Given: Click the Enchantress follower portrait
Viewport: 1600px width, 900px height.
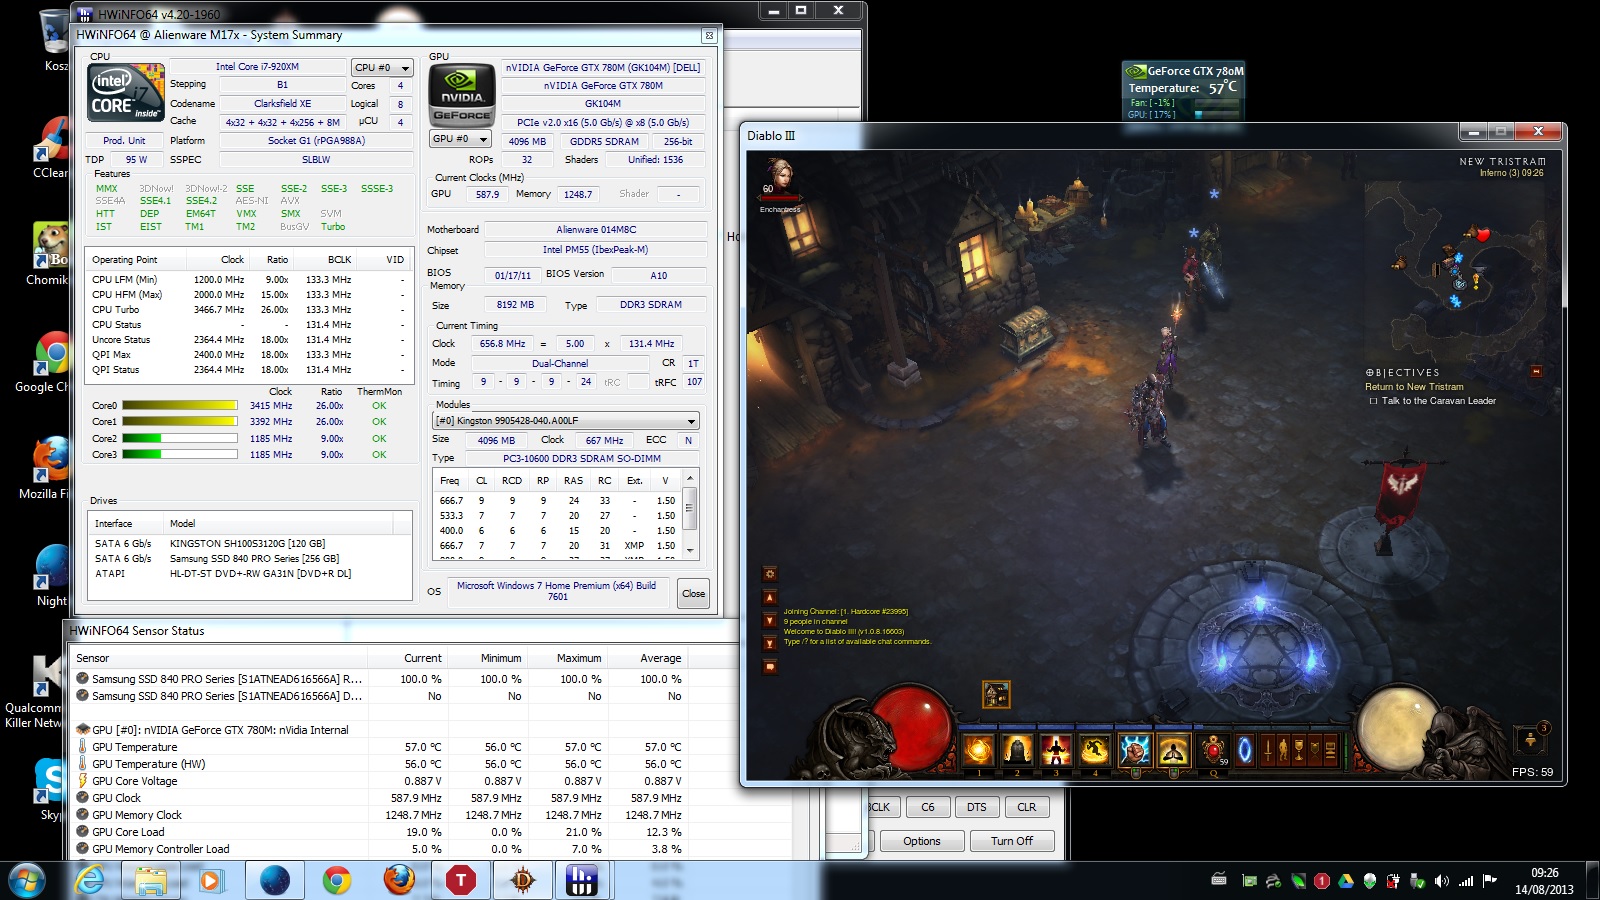Looking at the screenshot, I should click(779, 180).
